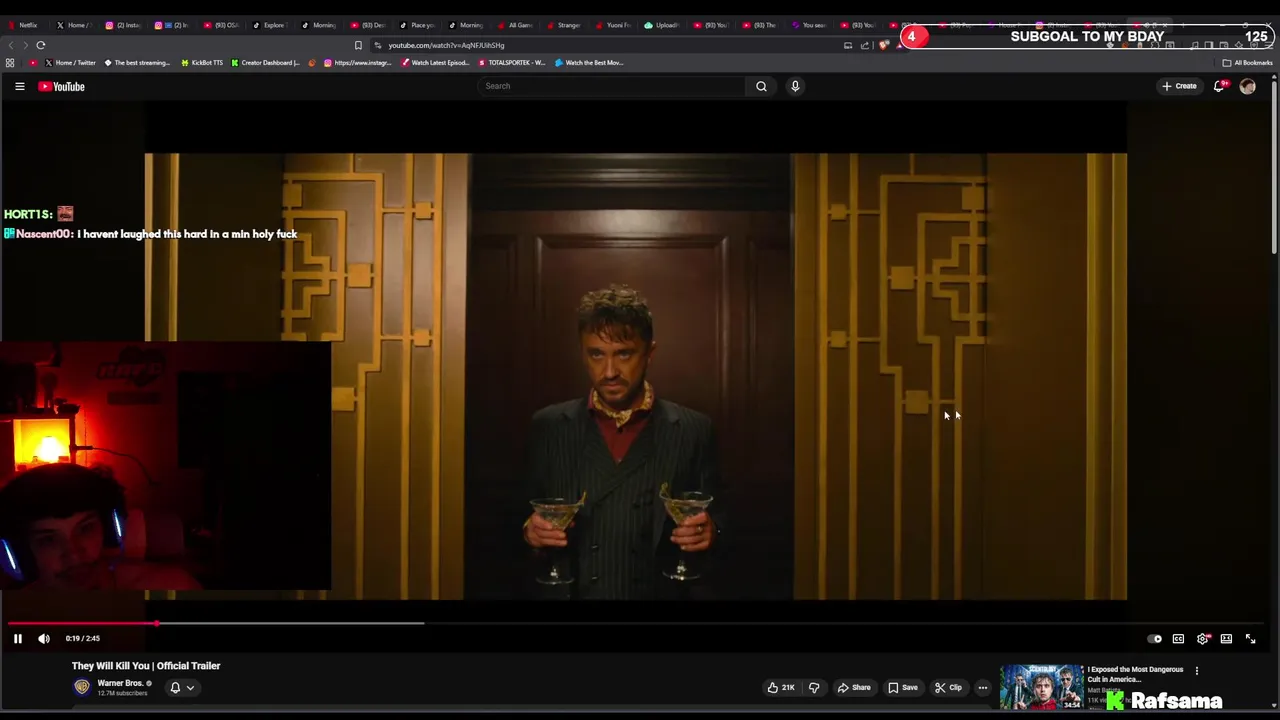Open the Watch the Best Movies bookmark
This screenshot has width=1280, height=720.
[589, 63]
